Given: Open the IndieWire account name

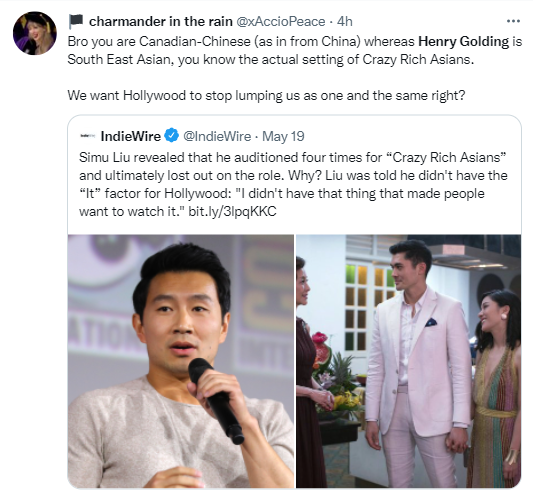Looking at the screenshot, I should click(x=131, y=136).
